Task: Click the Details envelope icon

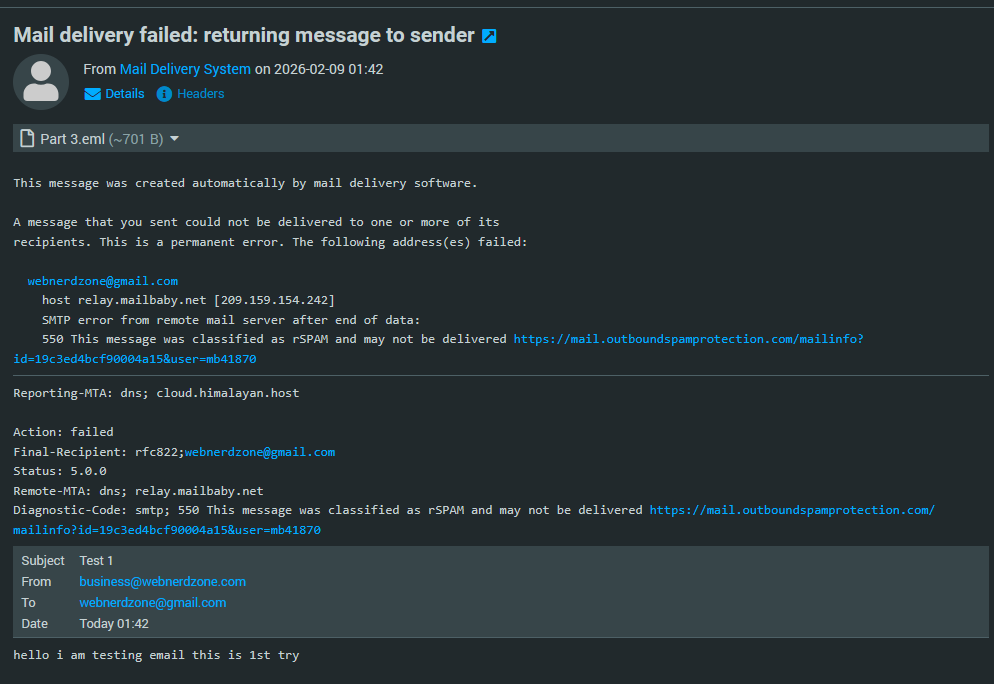Action: point(93,94)
